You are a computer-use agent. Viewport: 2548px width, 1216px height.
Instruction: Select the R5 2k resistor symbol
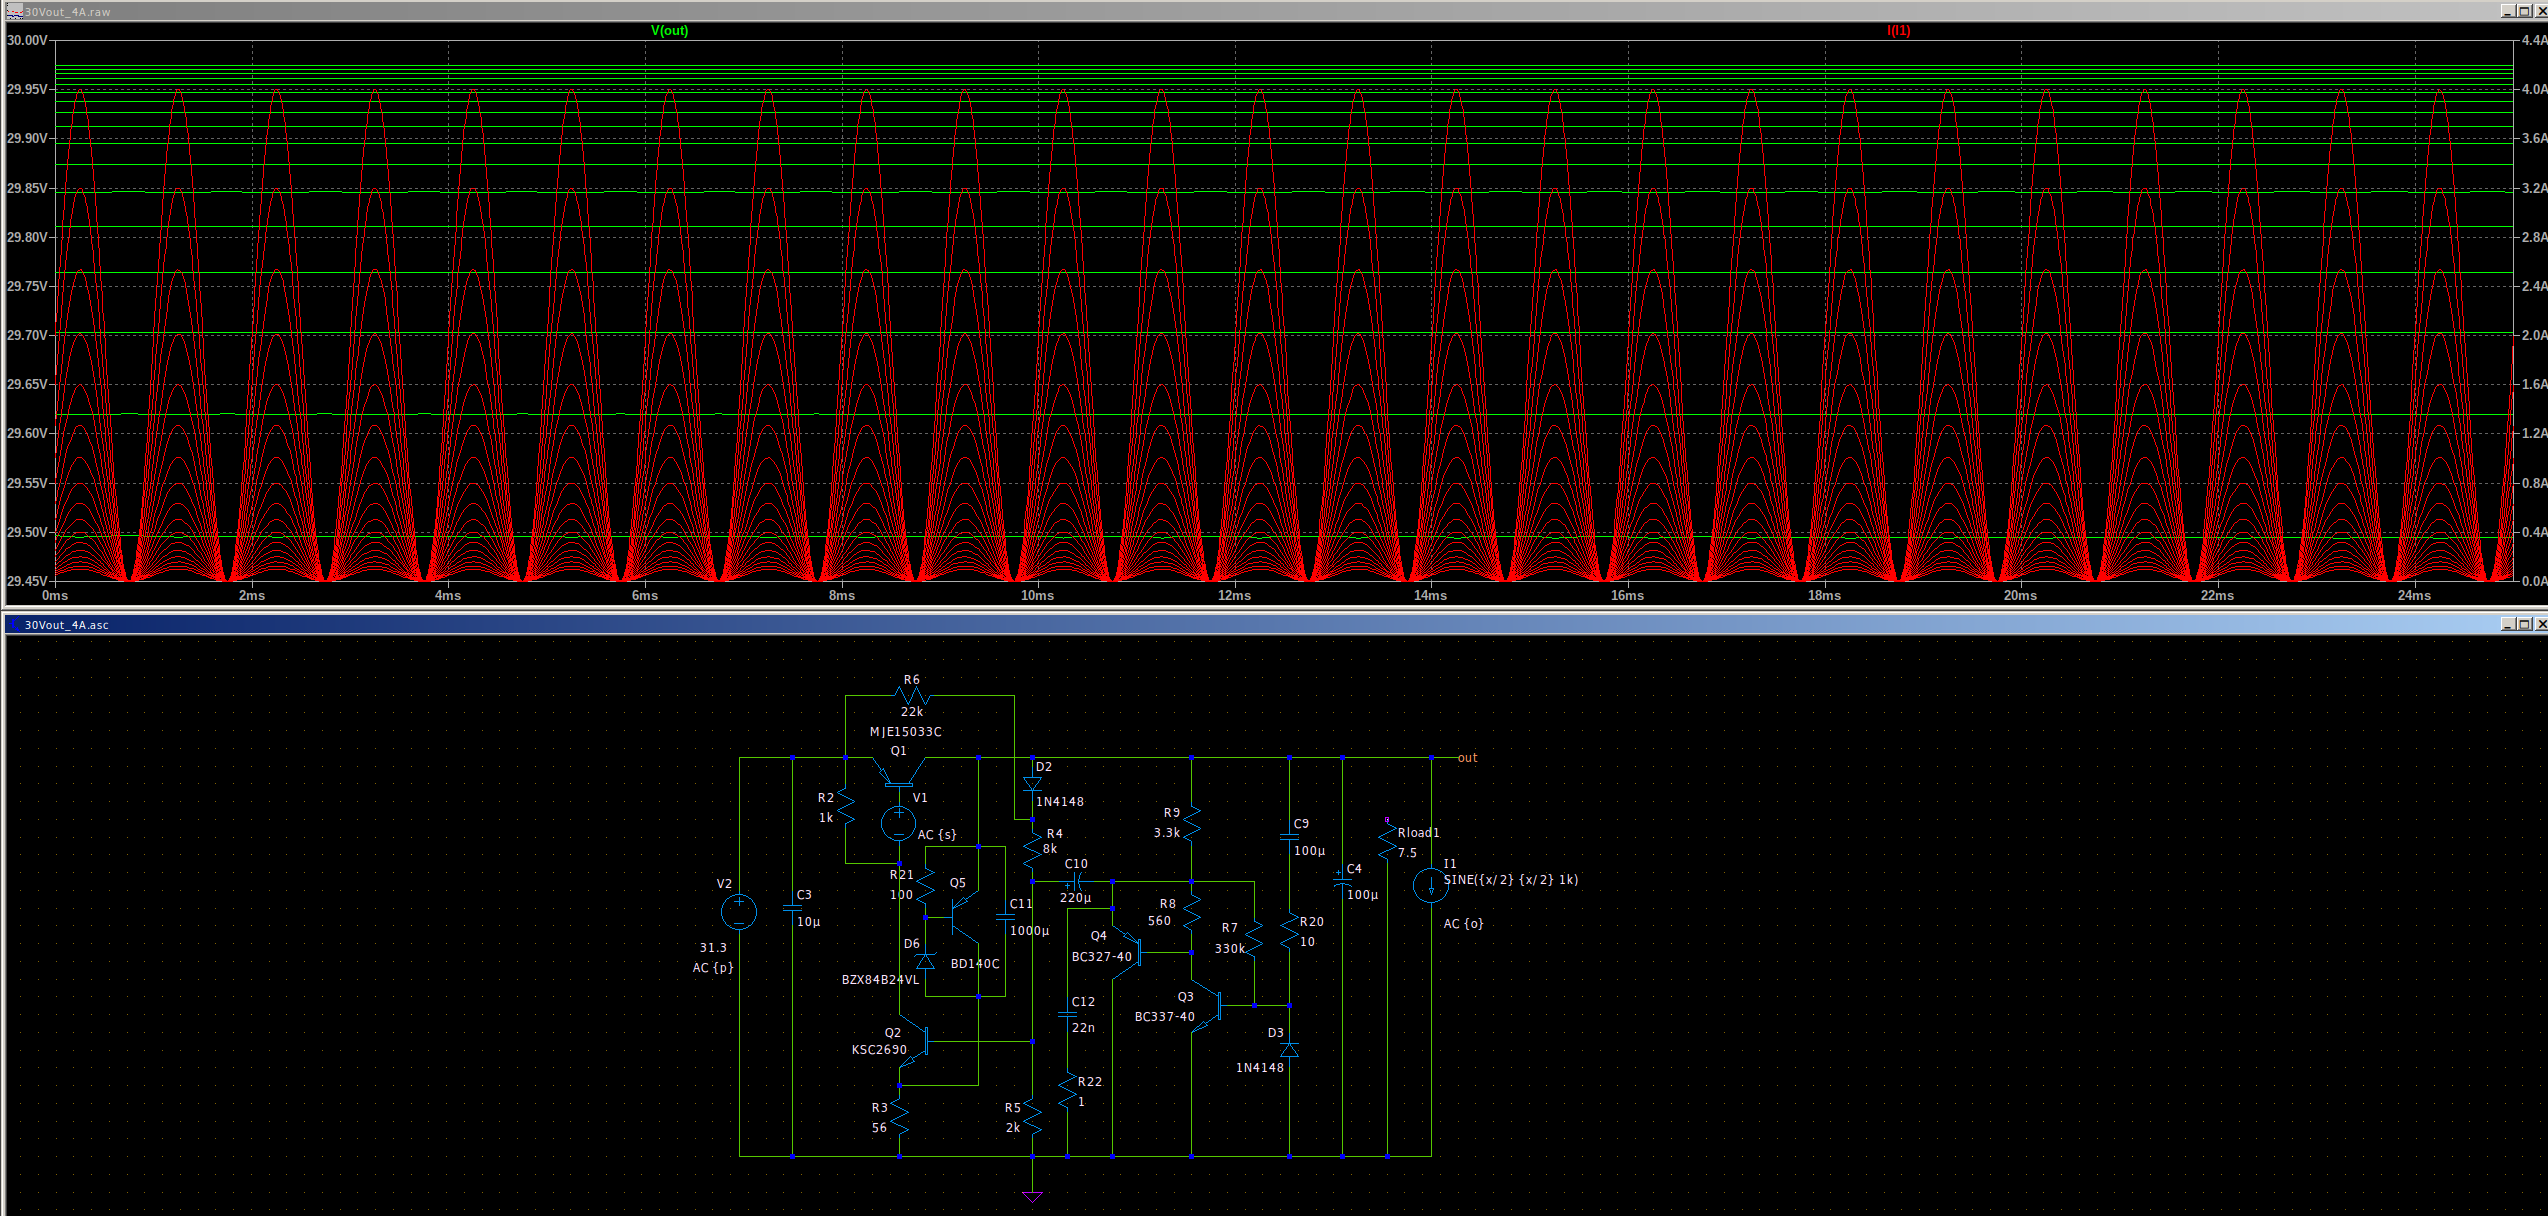point(1032,1117)
